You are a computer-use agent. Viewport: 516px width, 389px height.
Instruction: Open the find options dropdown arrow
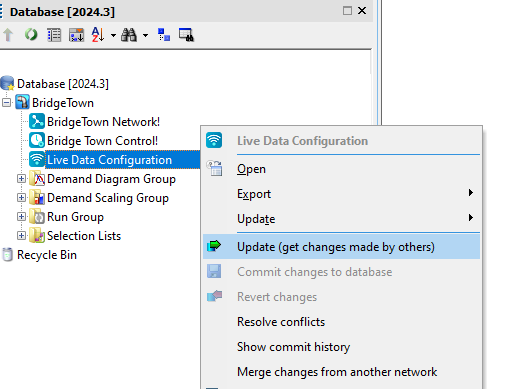tap(145, 35)
